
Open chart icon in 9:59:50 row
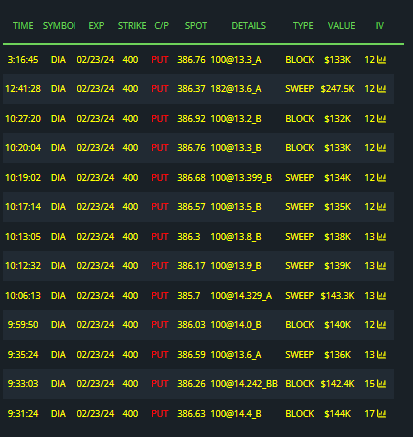tap(381, 325)
